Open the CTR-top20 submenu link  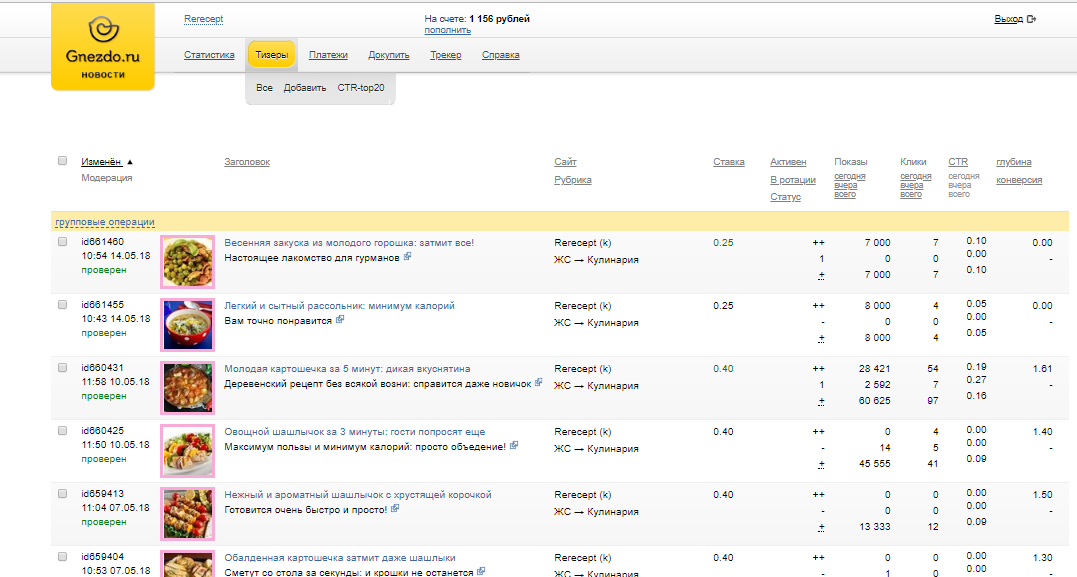[x=360, y=88]
